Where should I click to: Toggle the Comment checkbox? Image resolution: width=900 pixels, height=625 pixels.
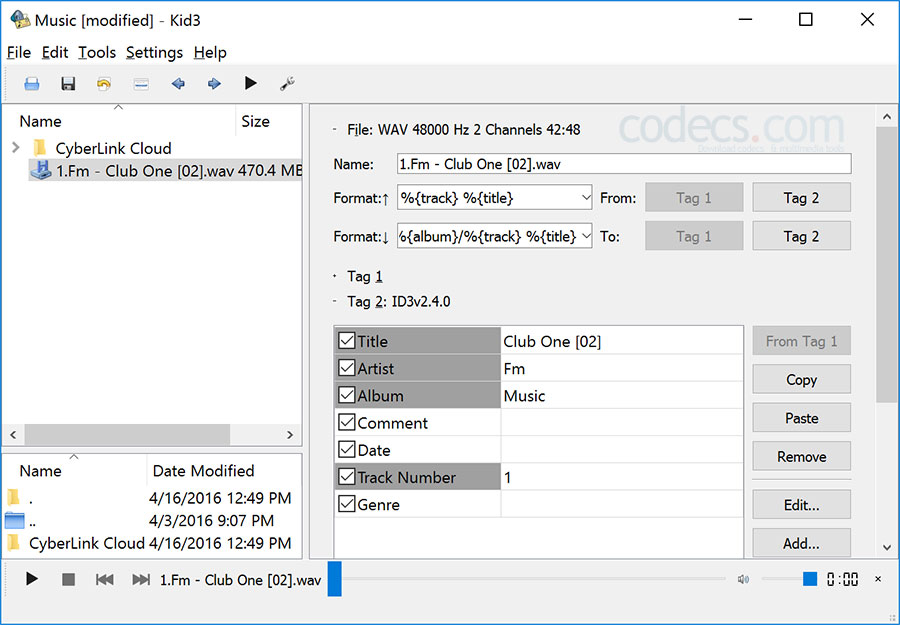pos(347,422)
